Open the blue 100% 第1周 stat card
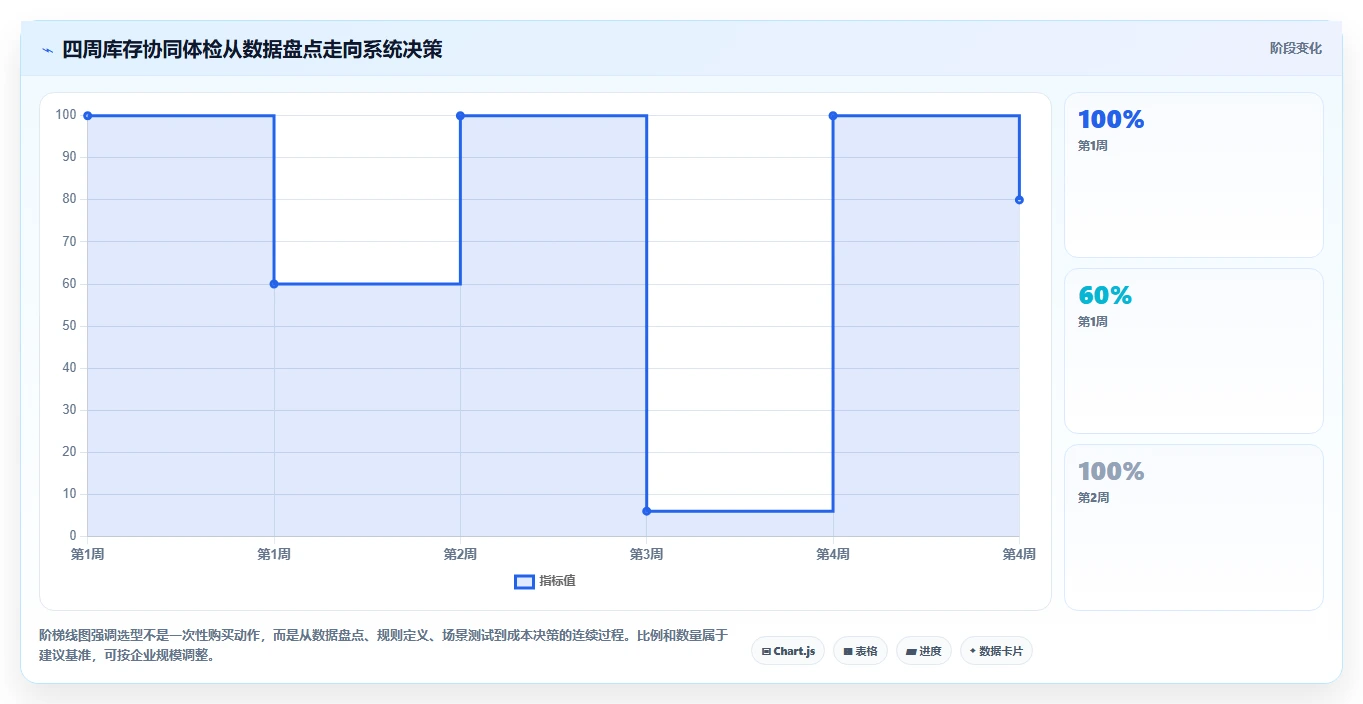This screenshot has width=1363, height=704. (x=1194, y=175)
